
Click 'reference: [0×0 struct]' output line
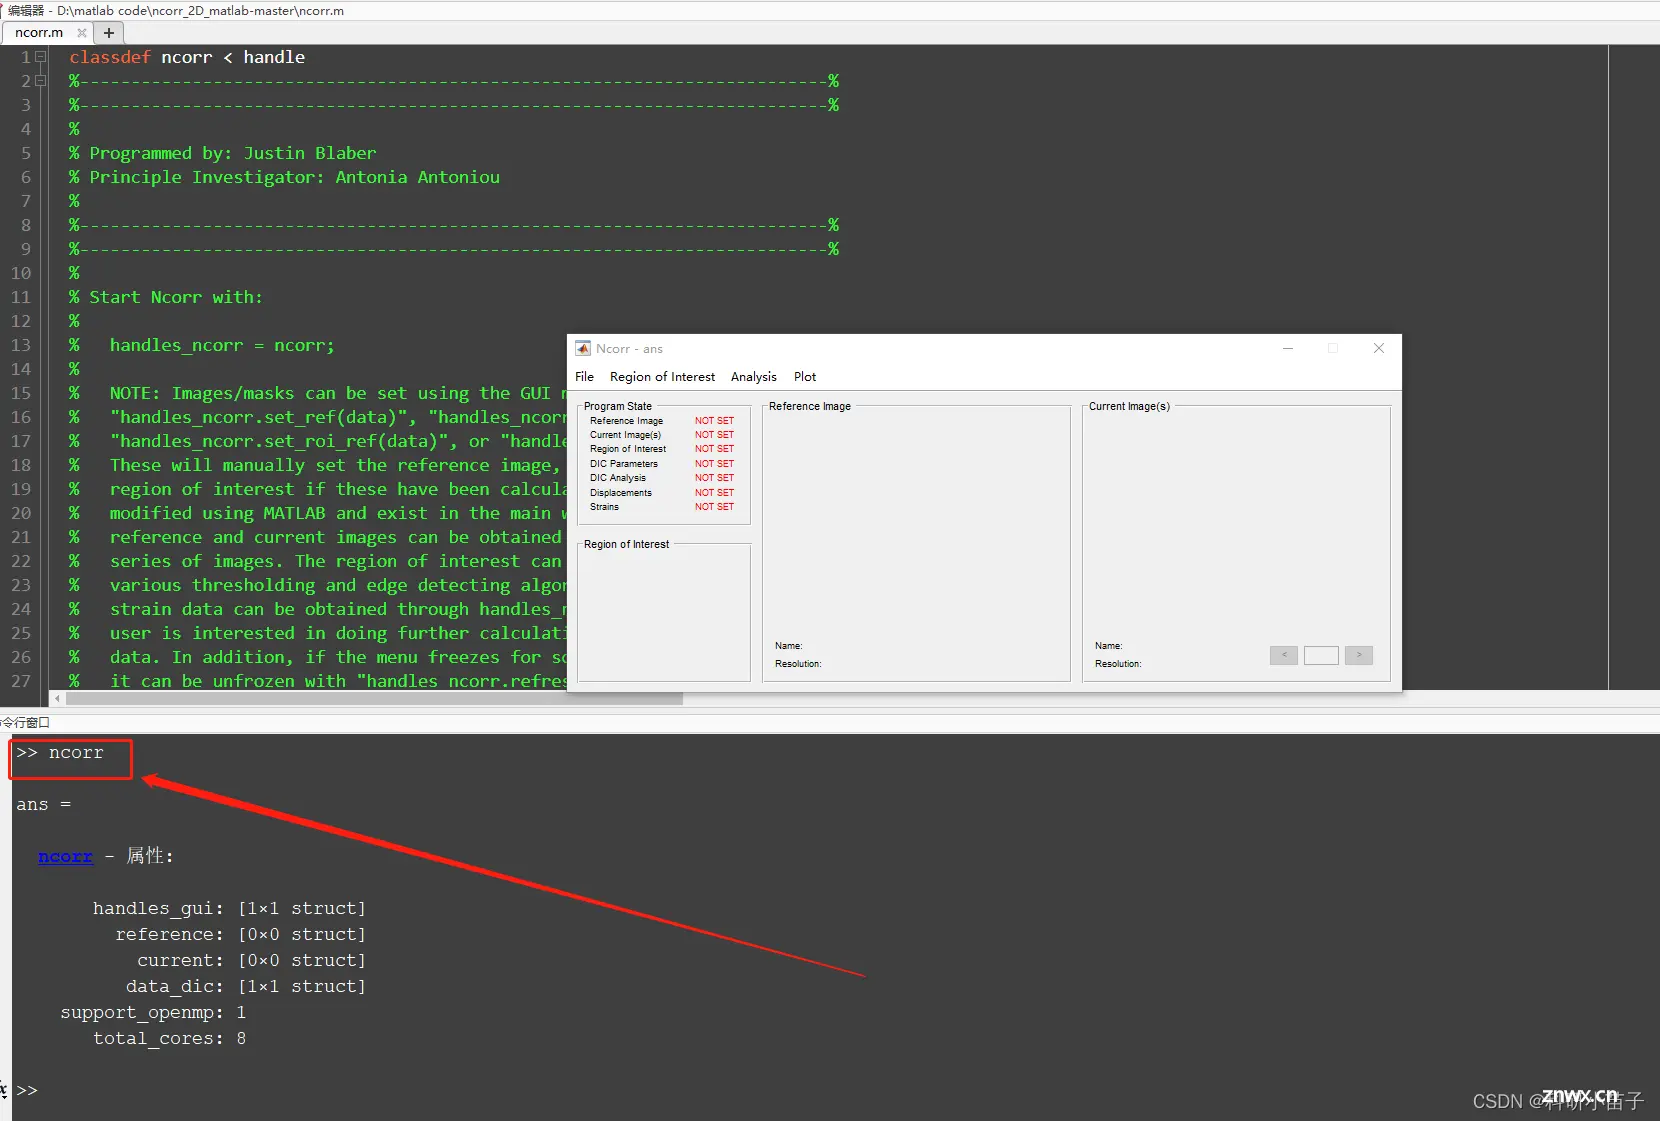tap(240, 935)
